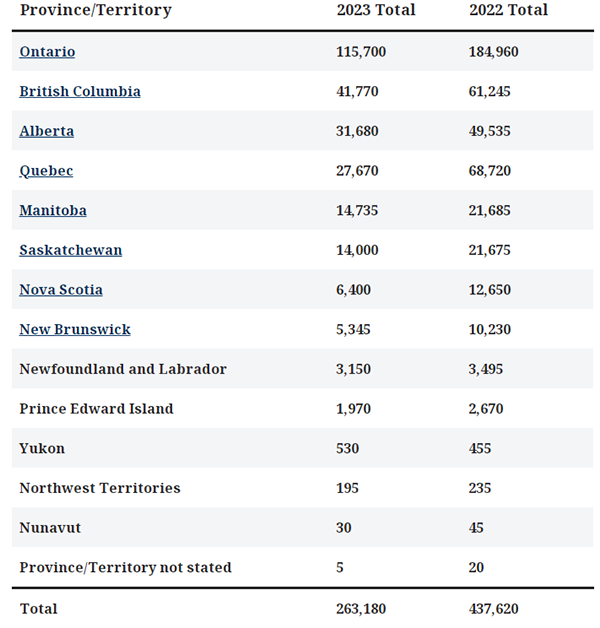
Task: Click the Yukon 2023 value 530
Action: click(x=349, y=449)
